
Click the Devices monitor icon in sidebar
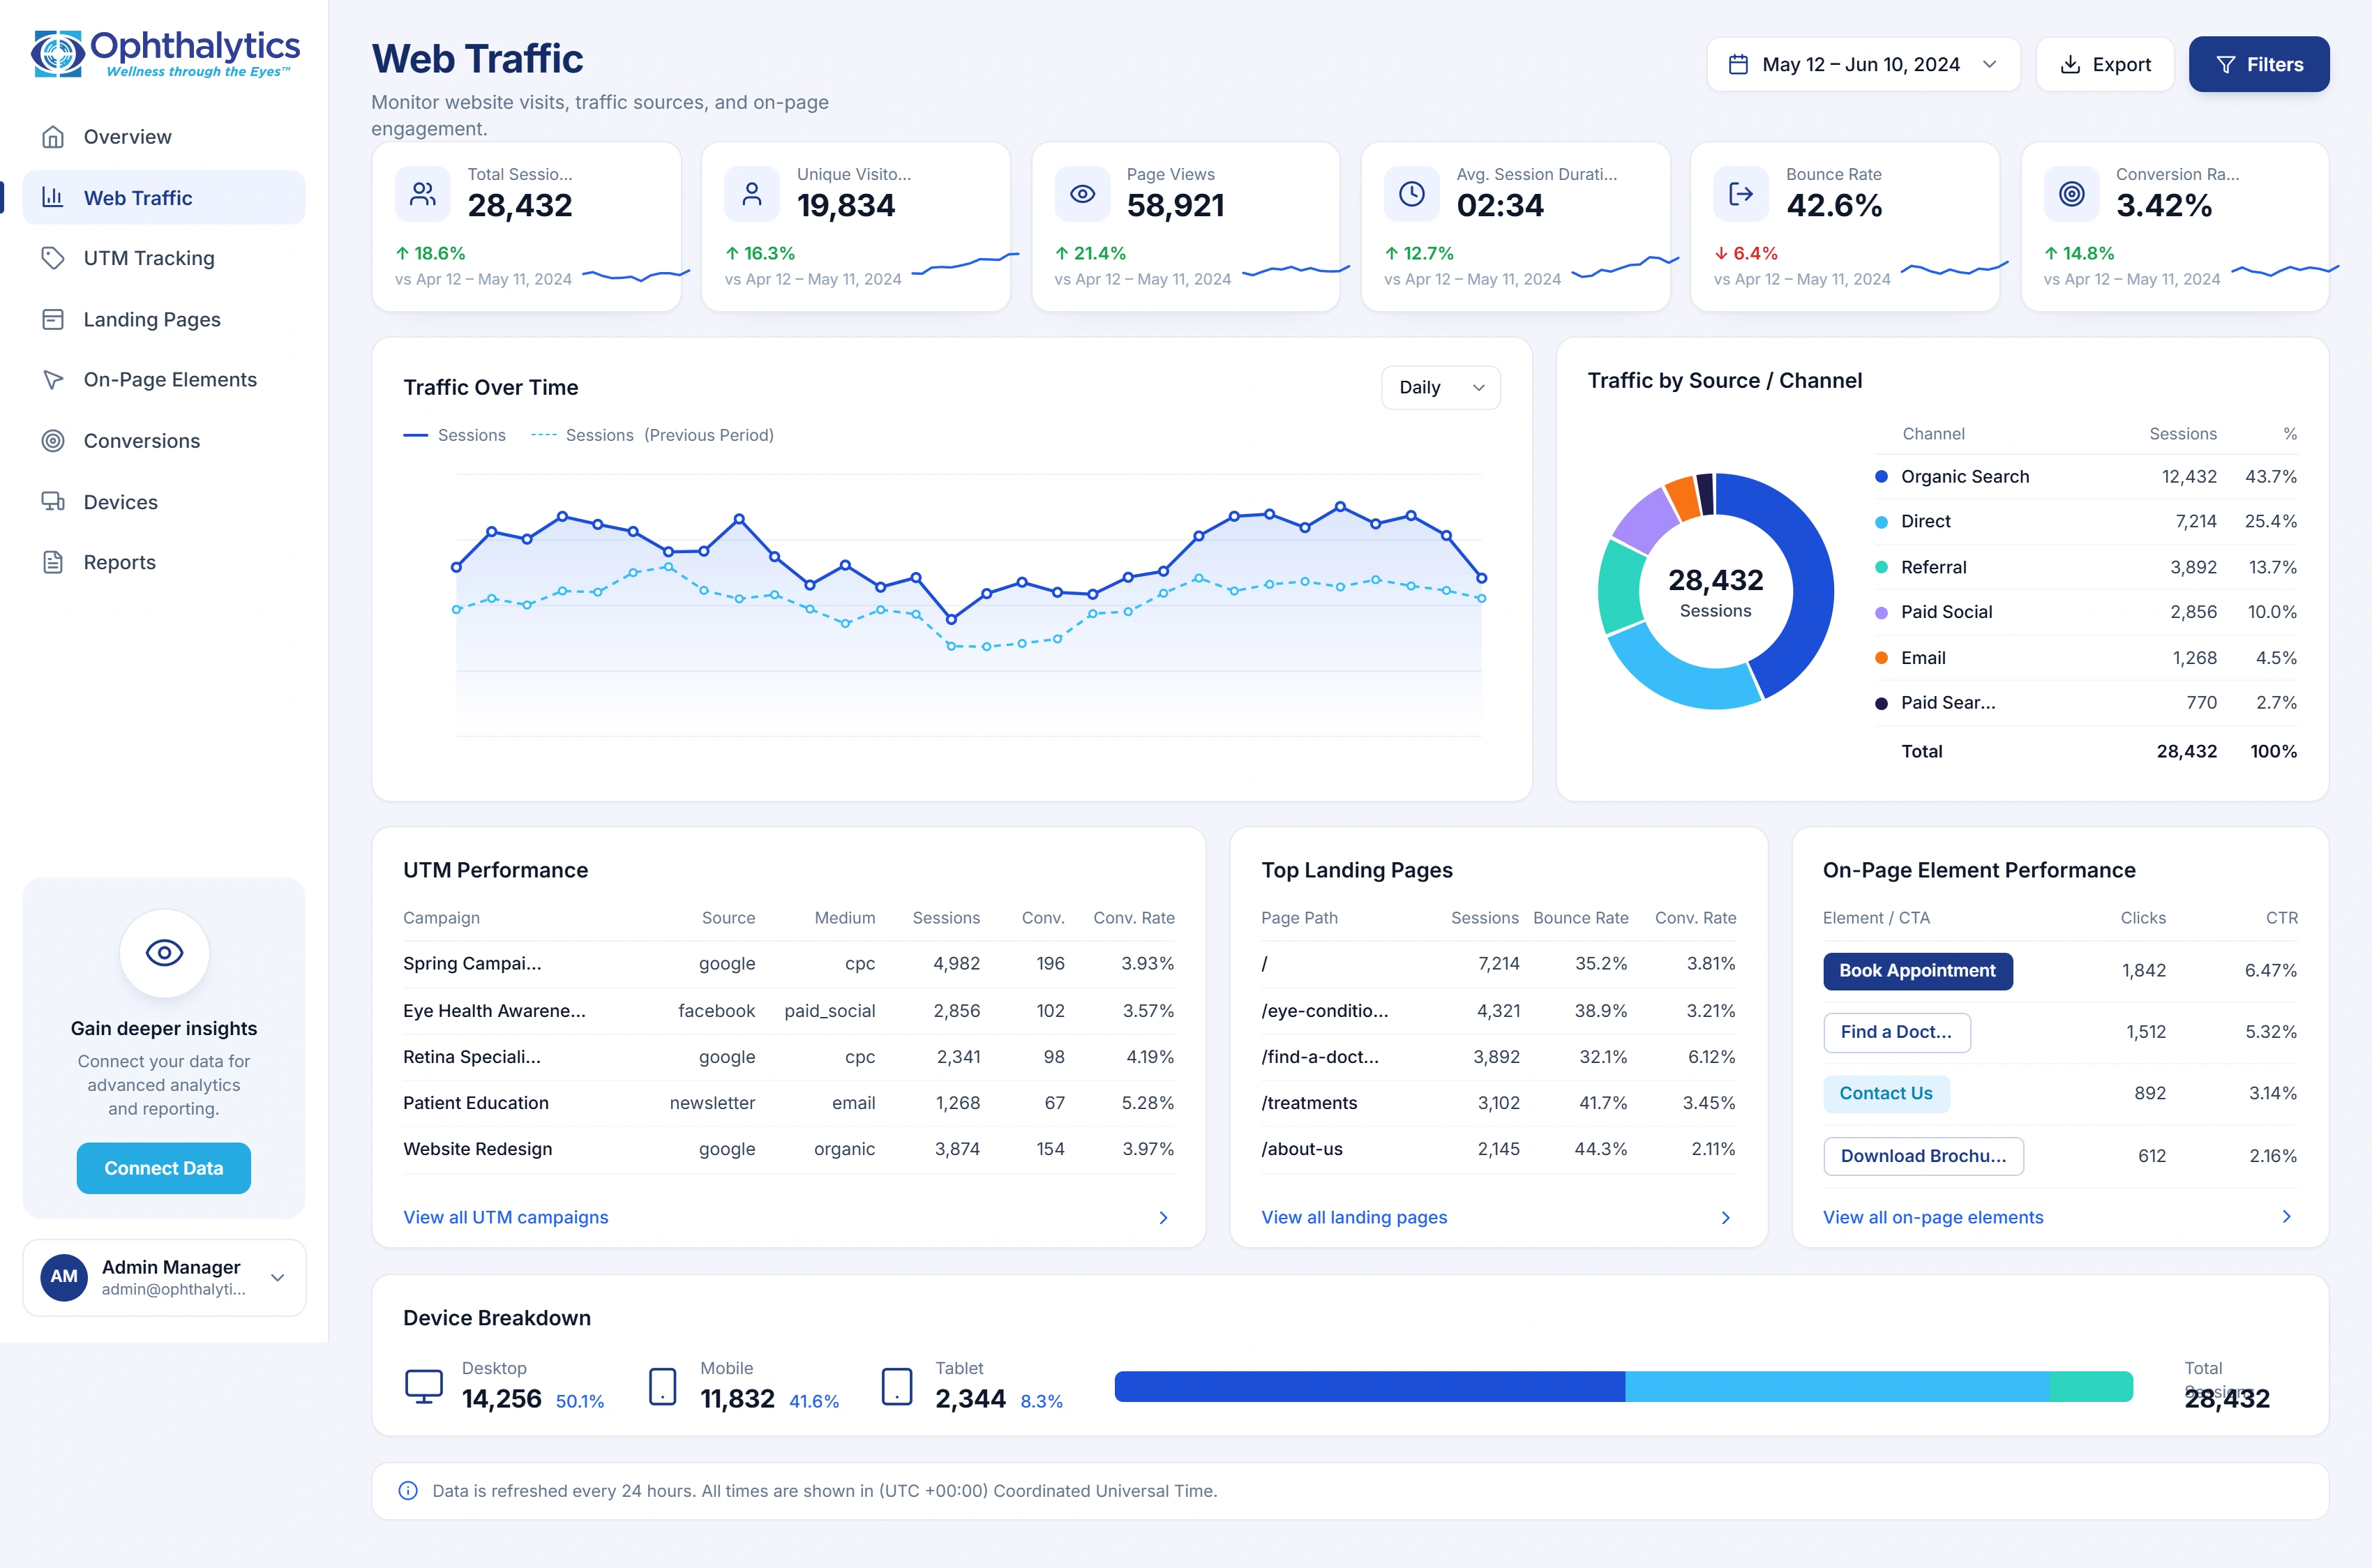(53, 502)
